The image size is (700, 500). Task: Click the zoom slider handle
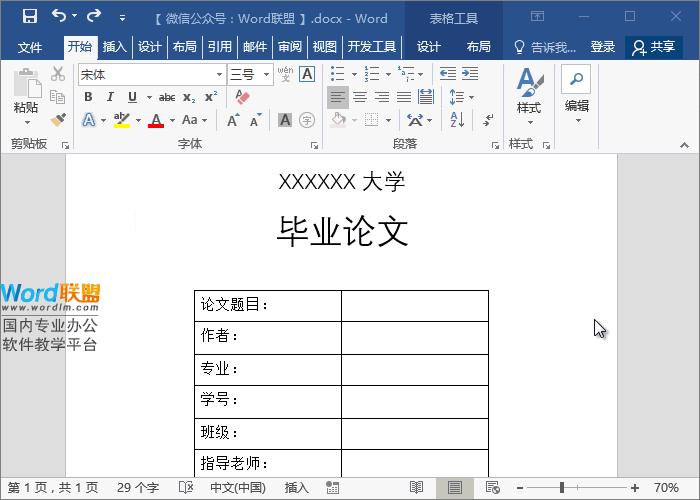point(562,488)
